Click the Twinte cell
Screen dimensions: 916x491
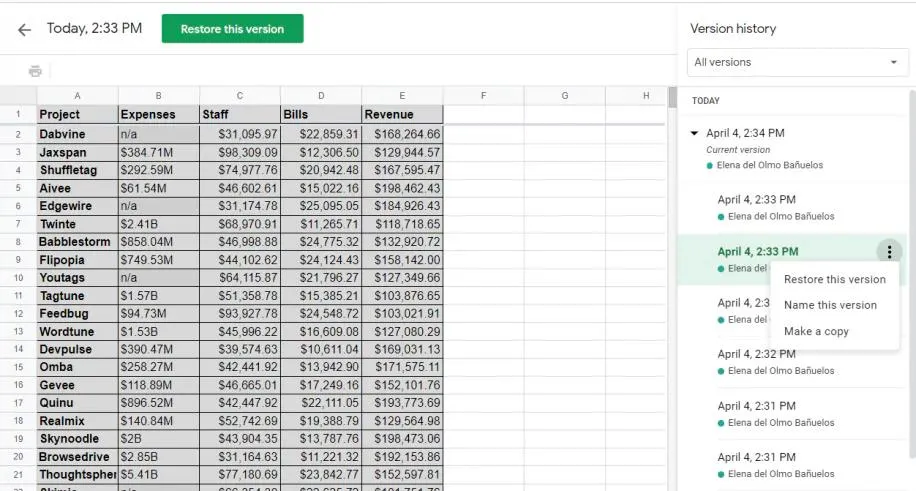(x=77, y=224)
